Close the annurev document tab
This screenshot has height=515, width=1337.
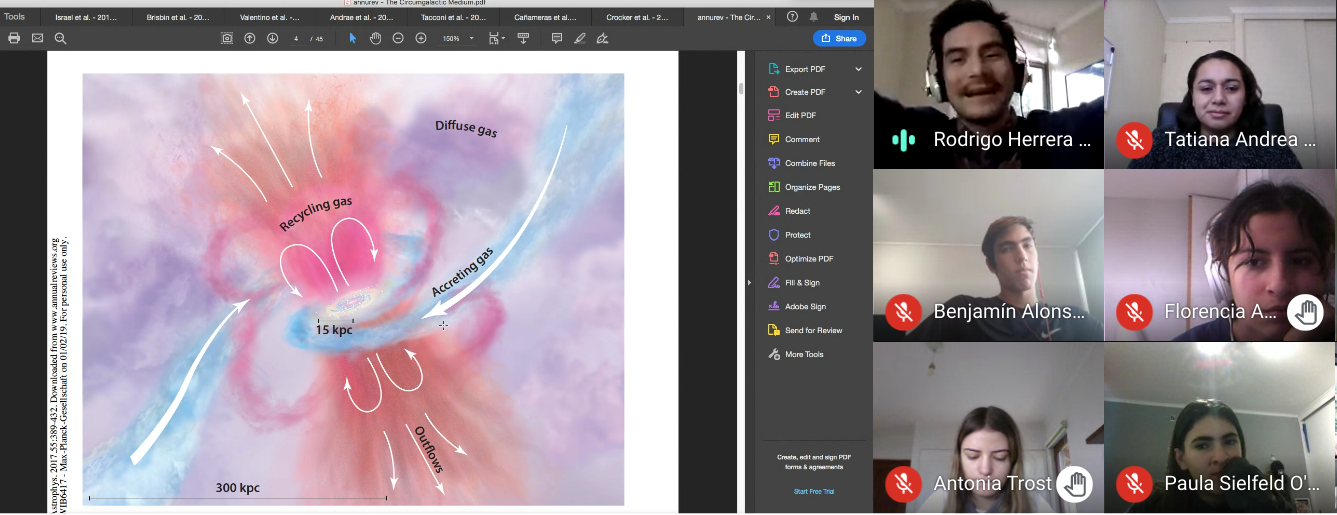[x=768, y=17]
